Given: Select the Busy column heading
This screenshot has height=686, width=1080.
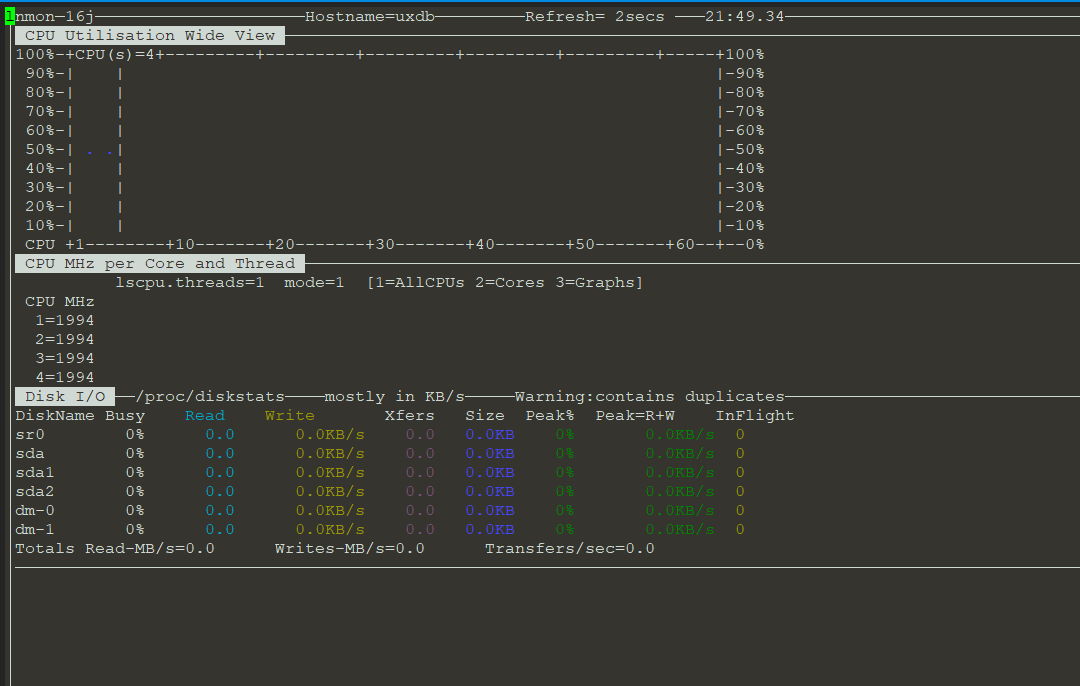Looking at the screenshot, I should (126, 414).
